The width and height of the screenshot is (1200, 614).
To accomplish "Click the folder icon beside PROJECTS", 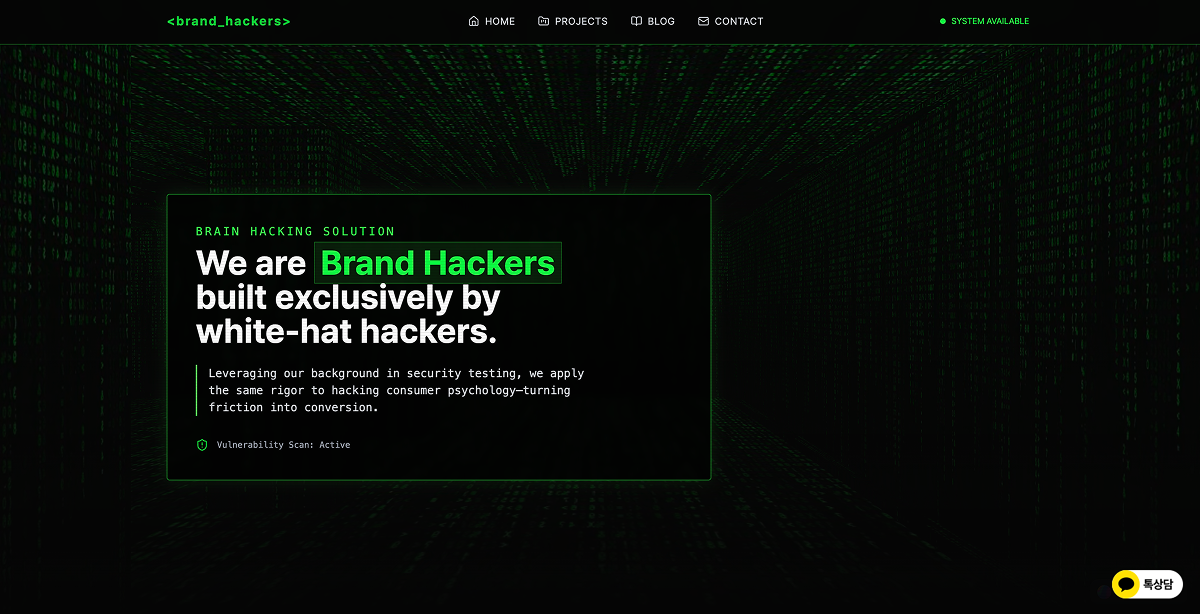I will pyautogui.click(x=543, y=21).
